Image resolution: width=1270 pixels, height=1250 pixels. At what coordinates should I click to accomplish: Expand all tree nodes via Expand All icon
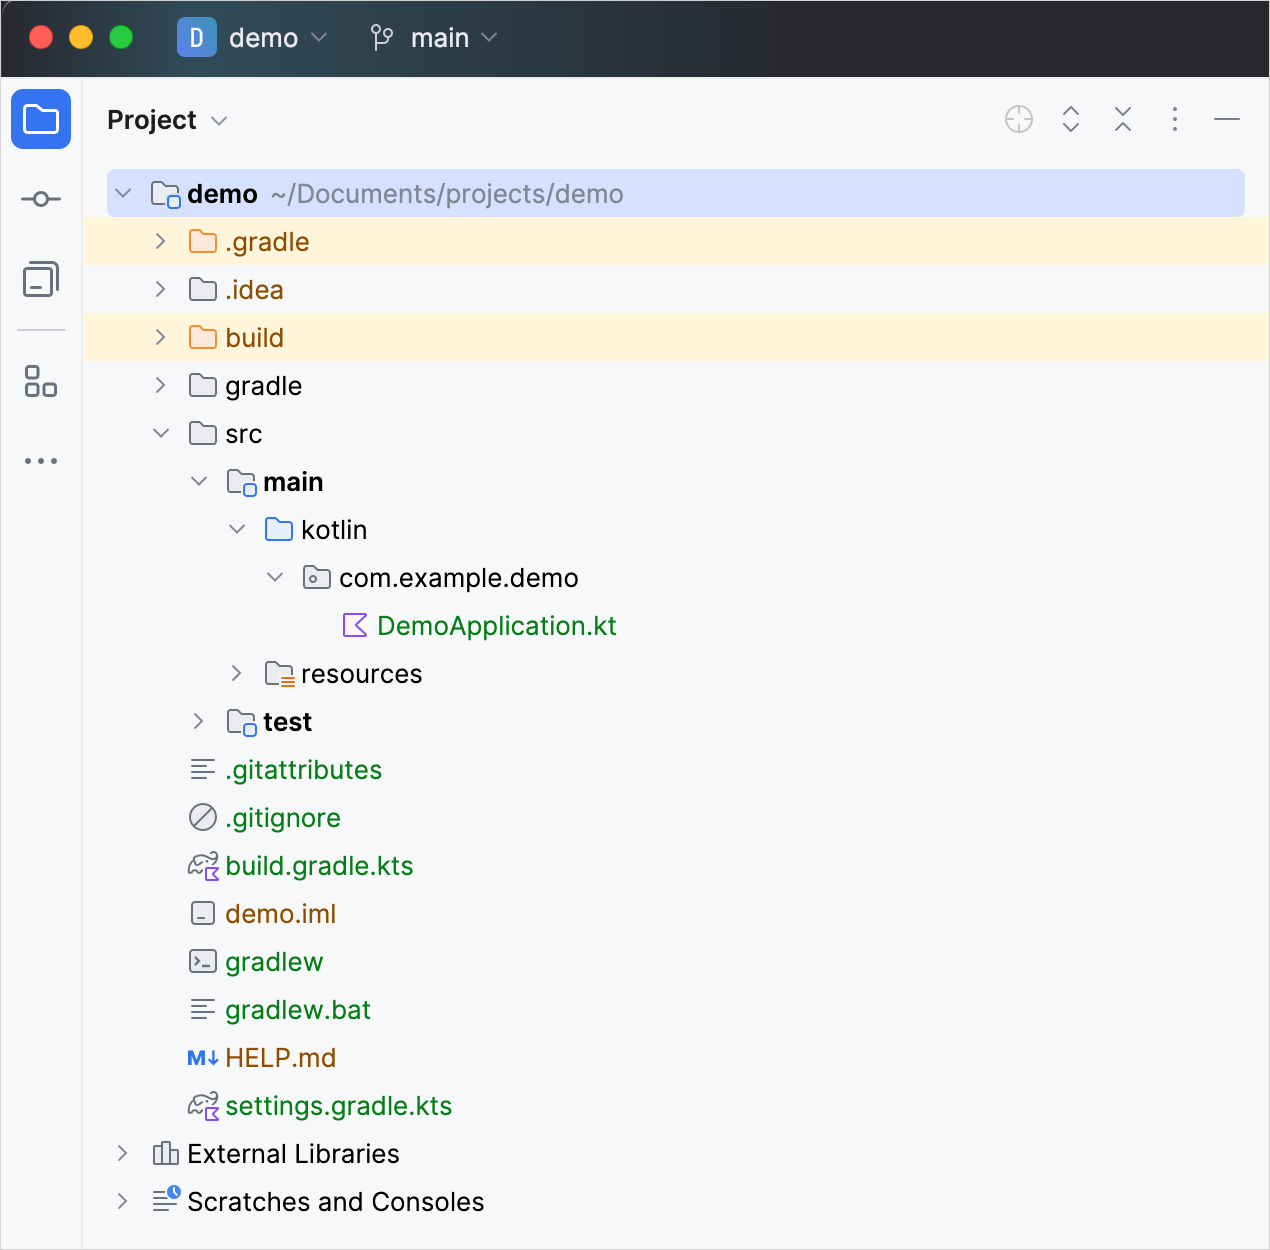coord(1070,119)
